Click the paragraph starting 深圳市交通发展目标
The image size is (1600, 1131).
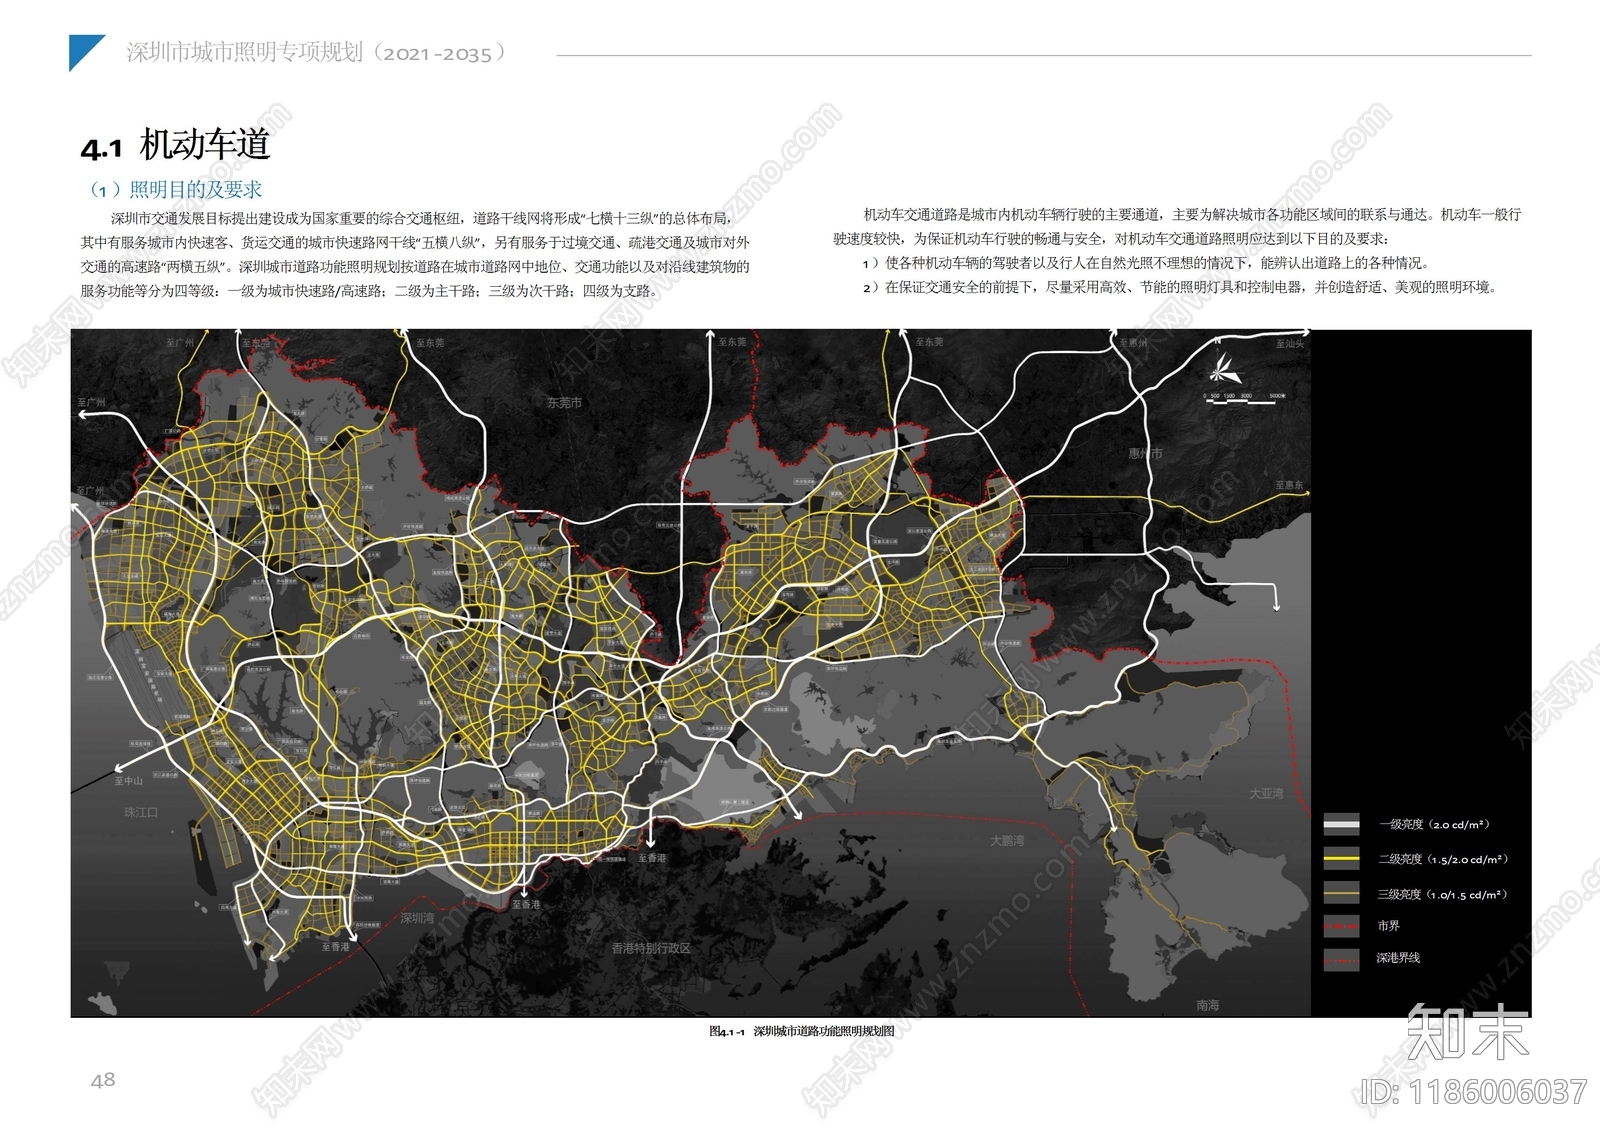(x=415, y=254)
